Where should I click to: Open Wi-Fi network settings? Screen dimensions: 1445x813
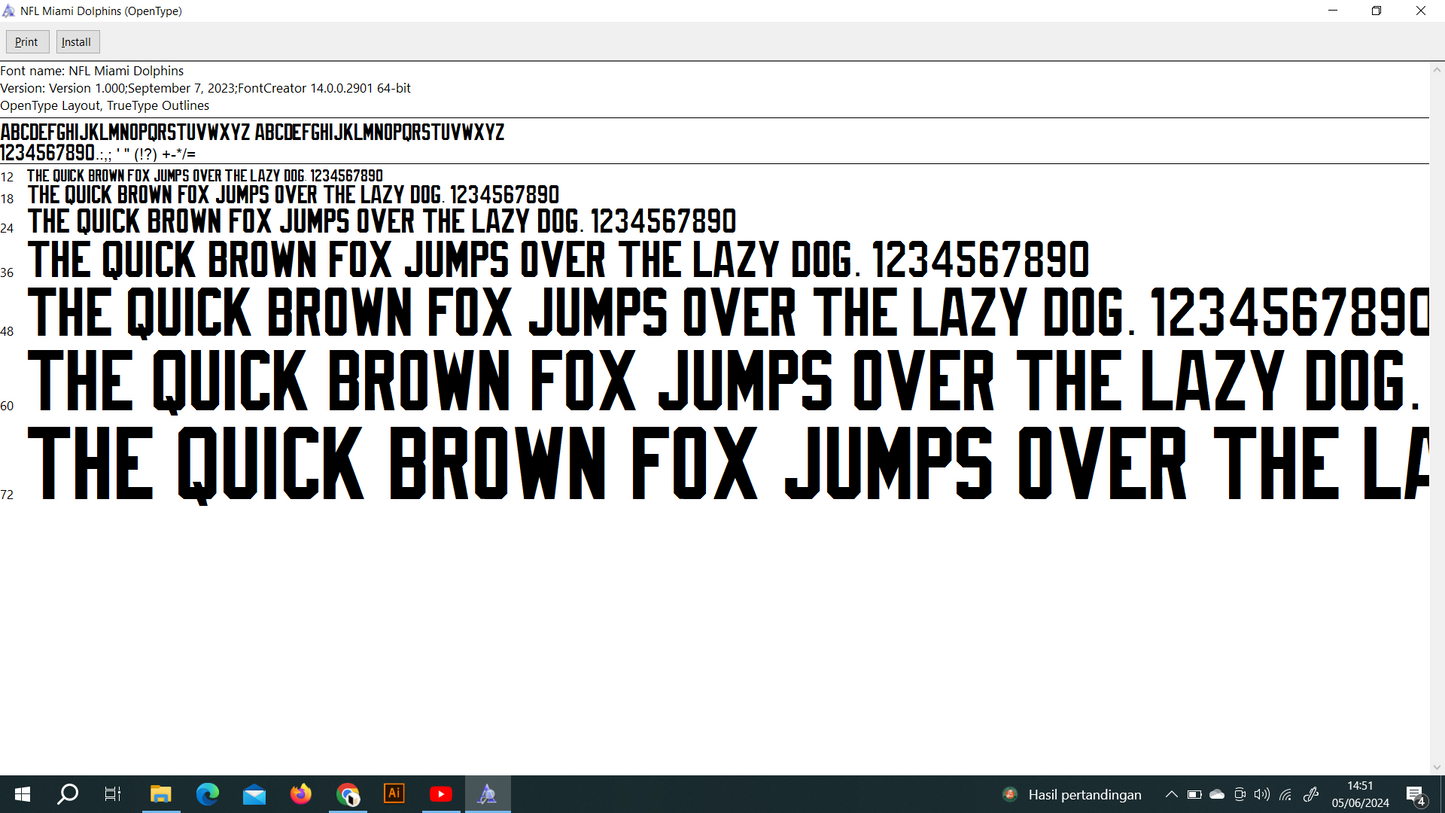click(x=1286, y=795)
